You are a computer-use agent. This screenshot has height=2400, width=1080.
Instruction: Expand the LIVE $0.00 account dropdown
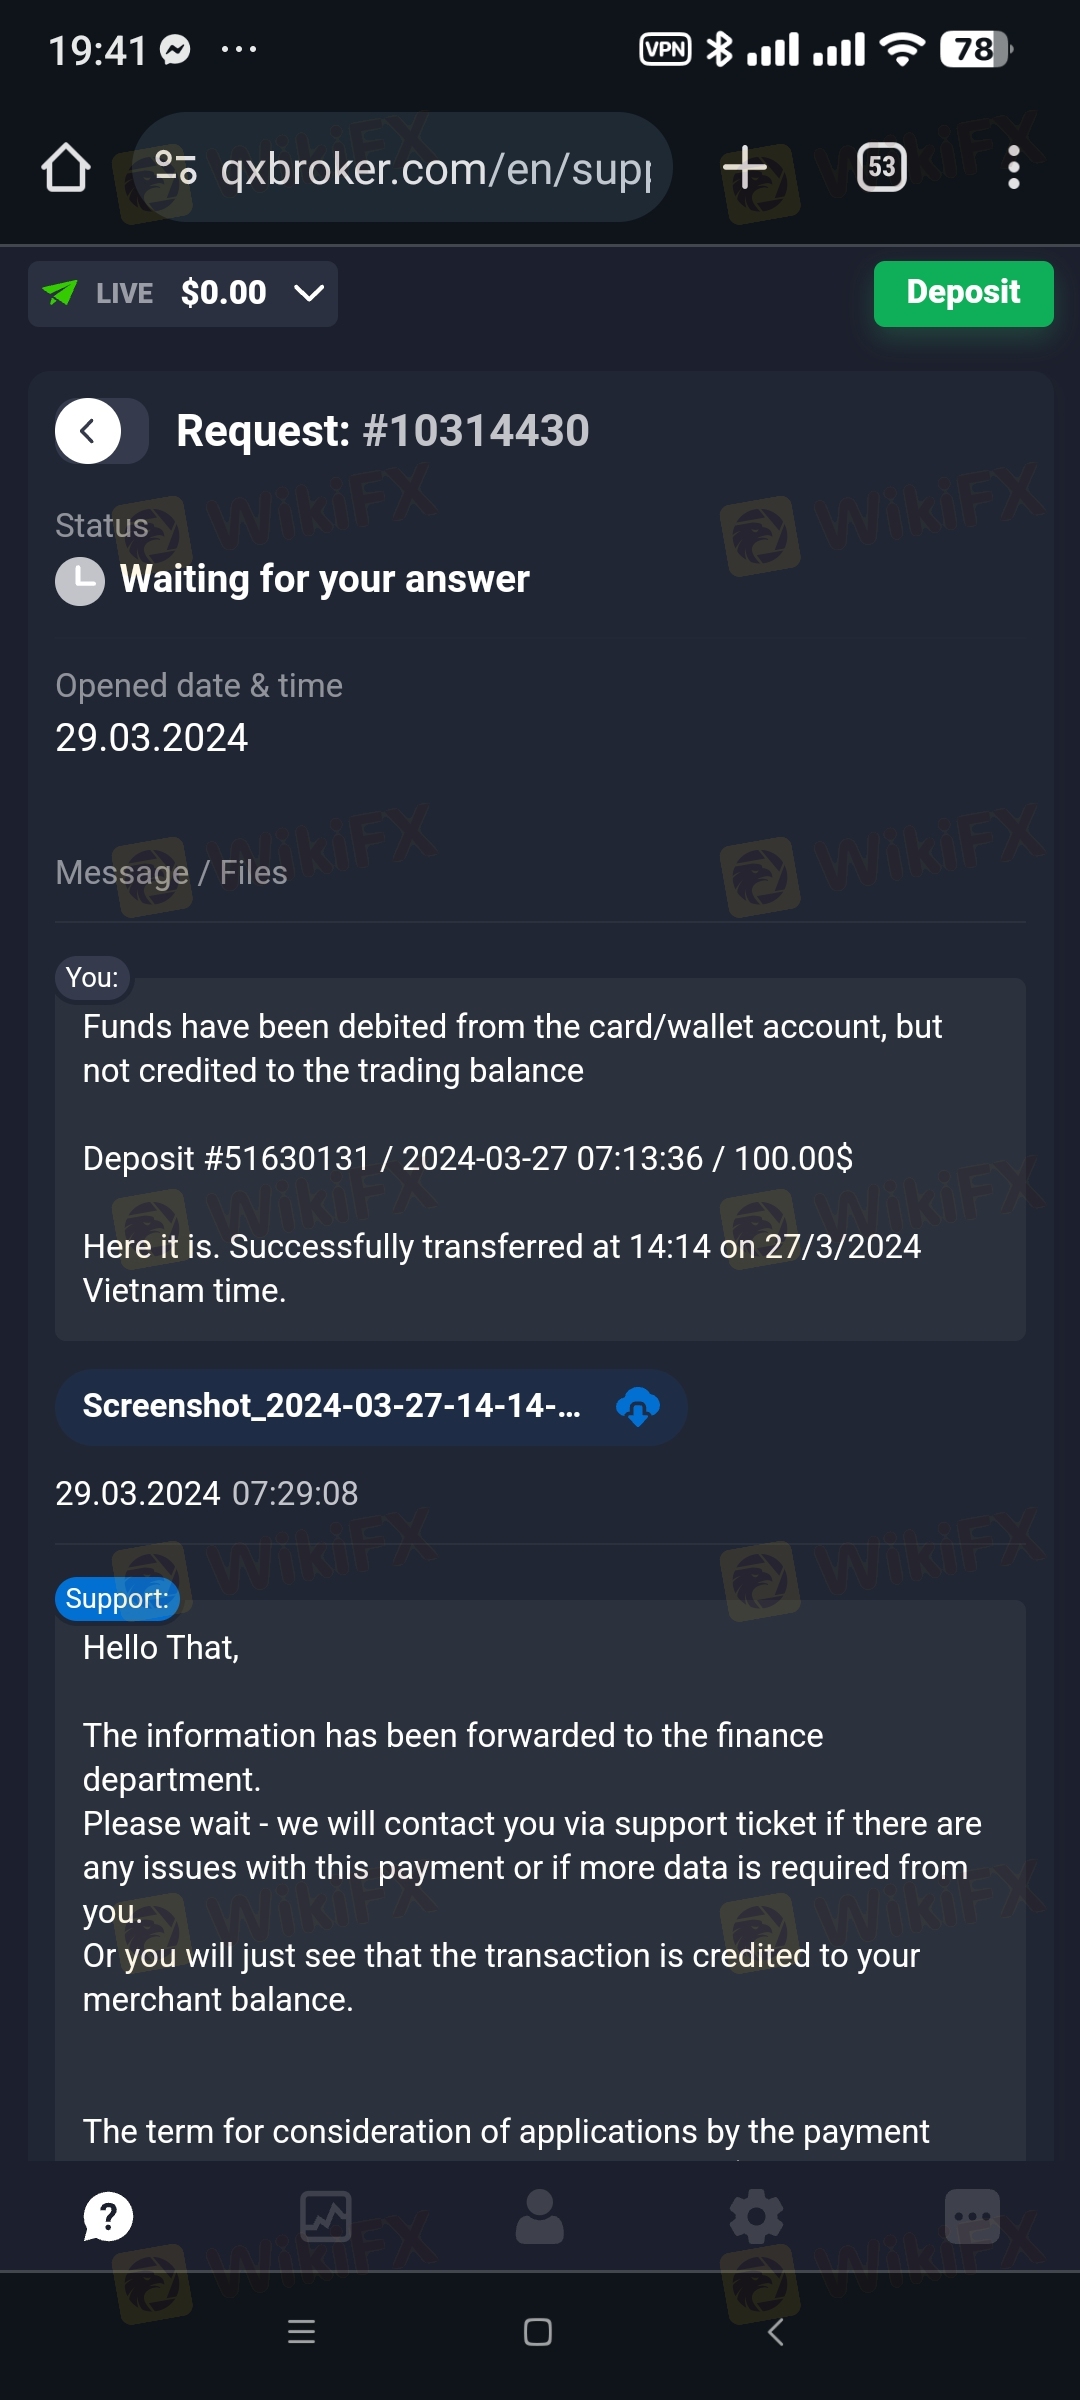pyautogui.click(x=183, y=293)
